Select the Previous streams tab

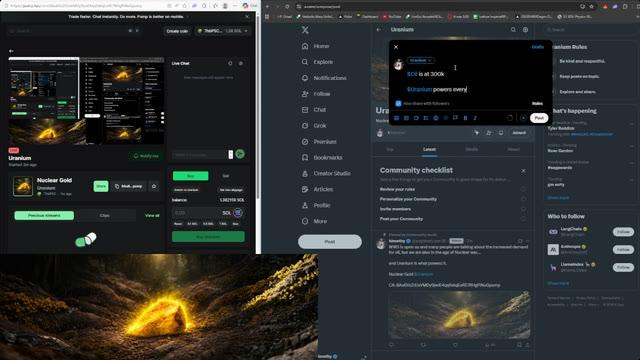click(x=44, y=216)
